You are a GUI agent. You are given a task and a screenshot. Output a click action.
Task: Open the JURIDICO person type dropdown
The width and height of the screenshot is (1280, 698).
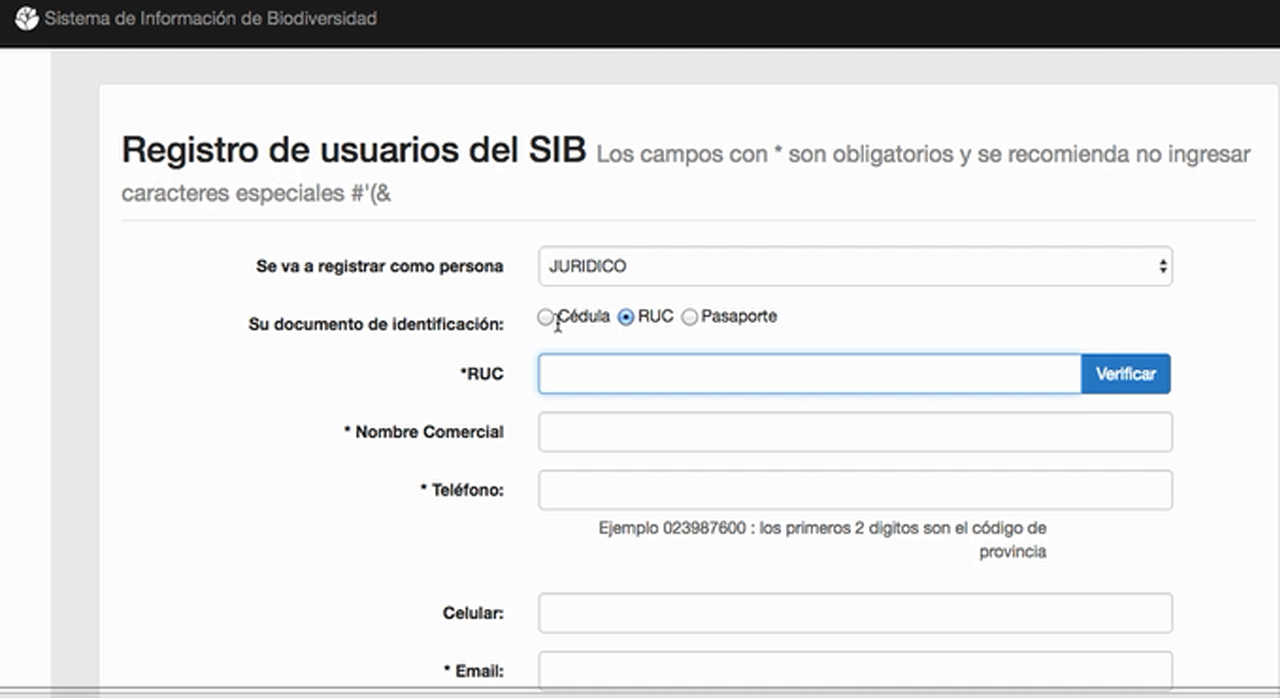pyautogui.click(x=854, y=267)
